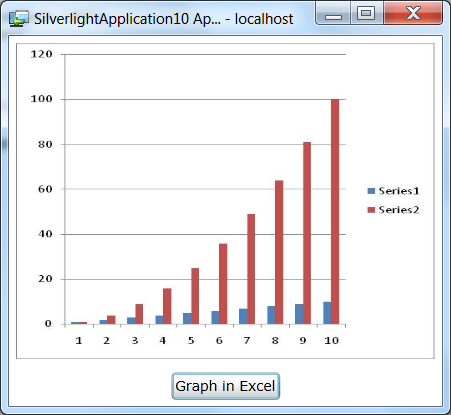
Task: Click the y-axis label 100
Action: click(x=42, y=99)
